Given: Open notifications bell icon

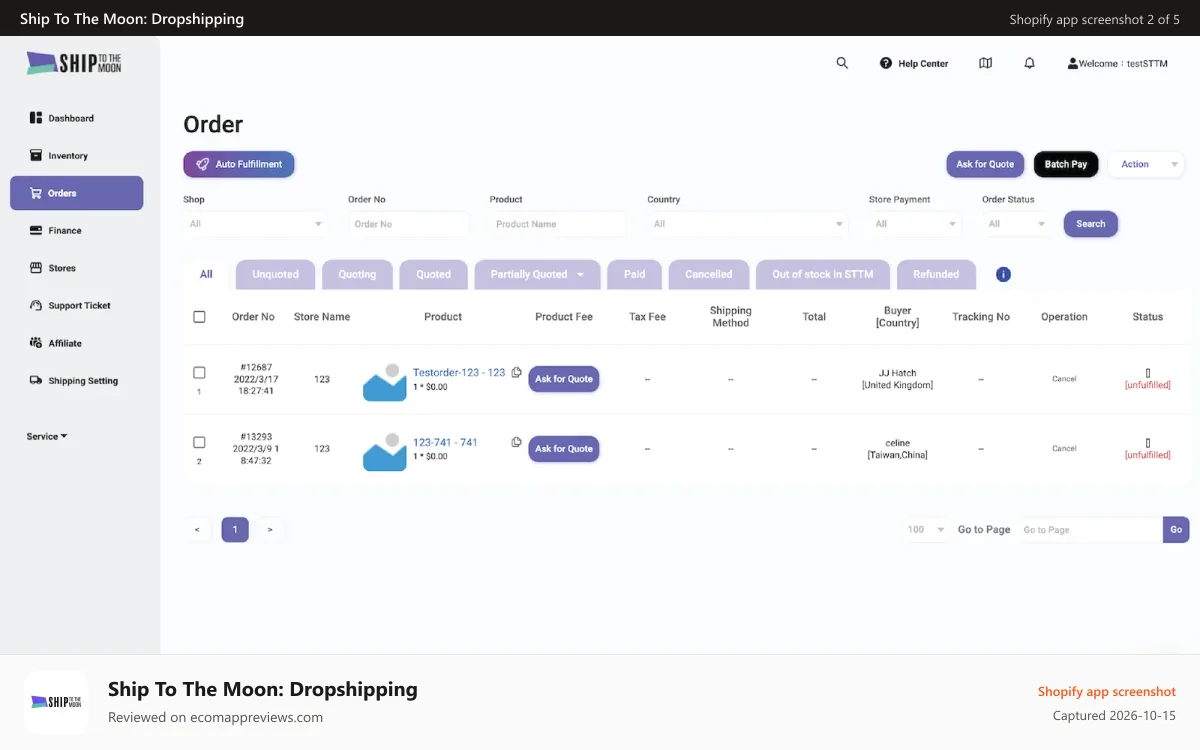Looking at the screenshot, I should 1029,63.
